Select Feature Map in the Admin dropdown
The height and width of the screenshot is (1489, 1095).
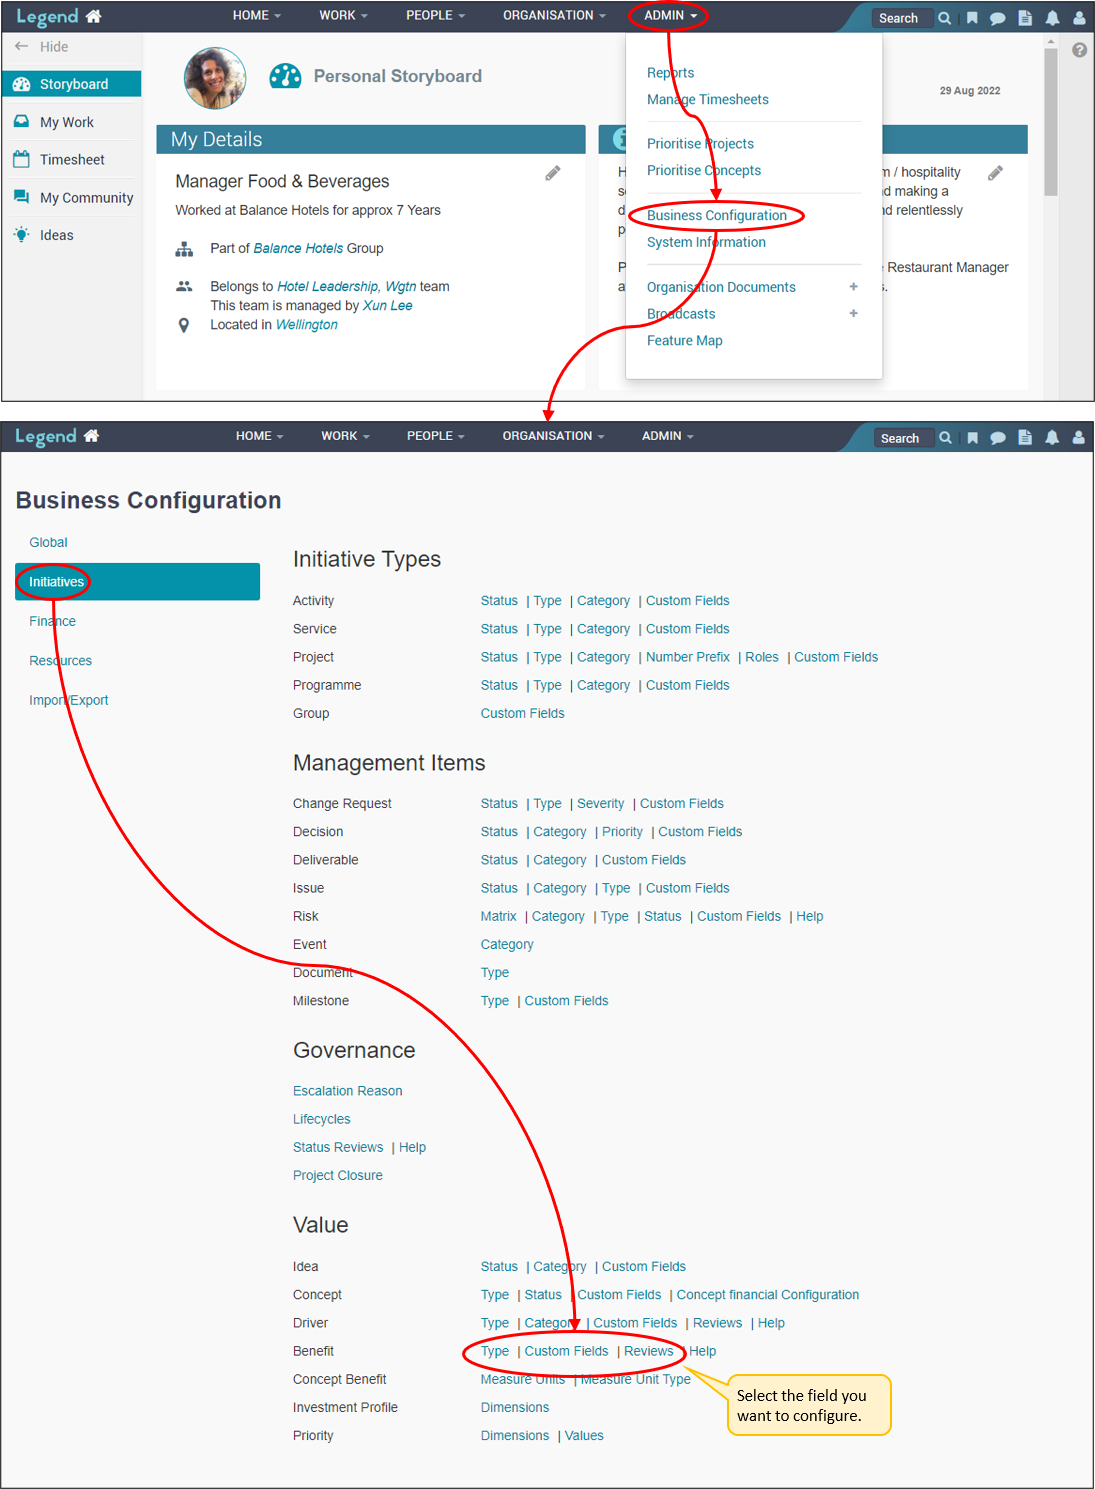(684, 341)
